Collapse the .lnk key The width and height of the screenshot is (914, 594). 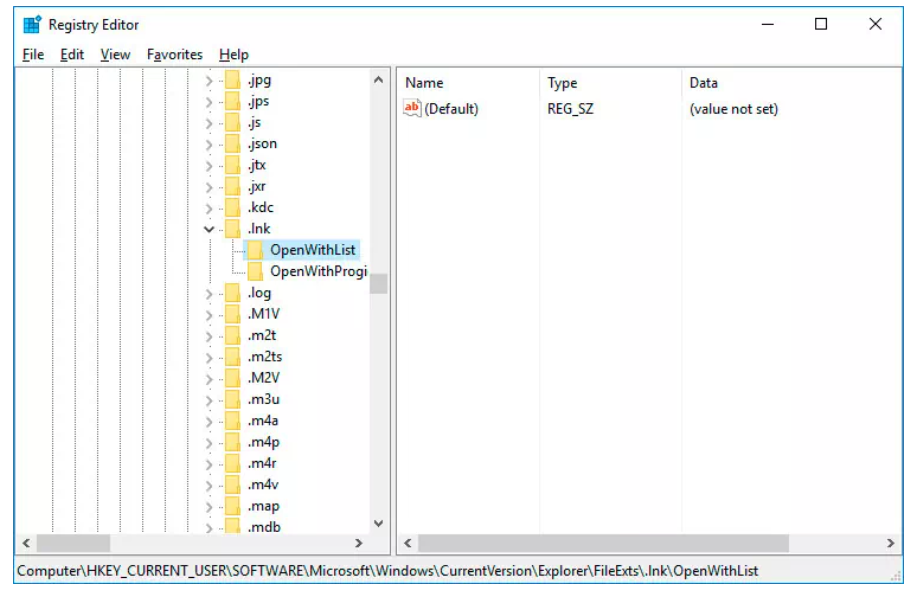tap(209, 229)
